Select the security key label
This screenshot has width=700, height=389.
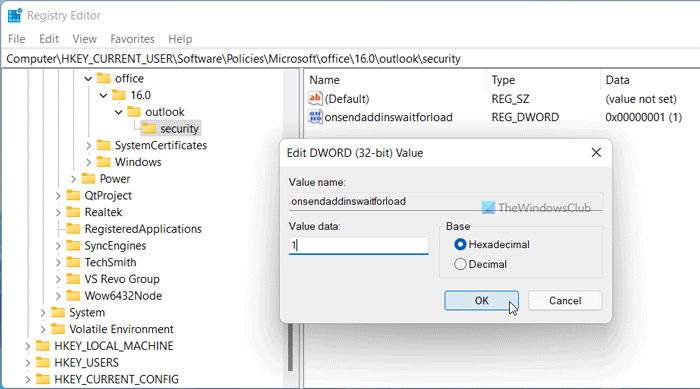pyautogui.click(x=179, y=129)
